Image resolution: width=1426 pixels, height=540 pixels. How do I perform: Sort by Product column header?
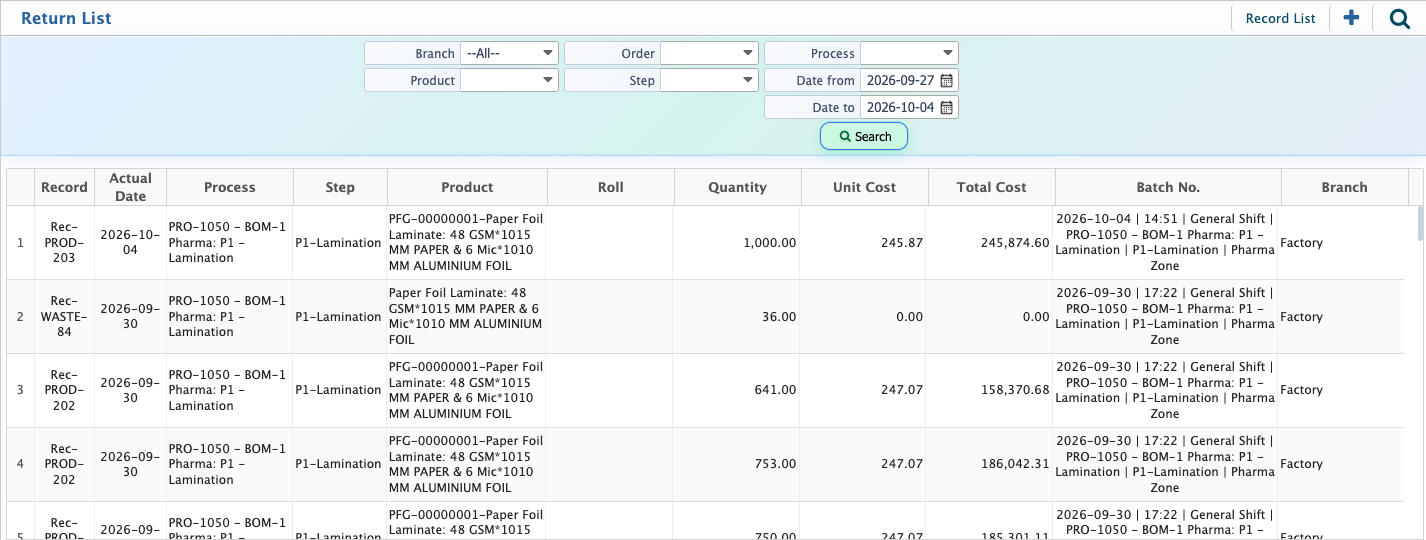click(x=467, y=187)
